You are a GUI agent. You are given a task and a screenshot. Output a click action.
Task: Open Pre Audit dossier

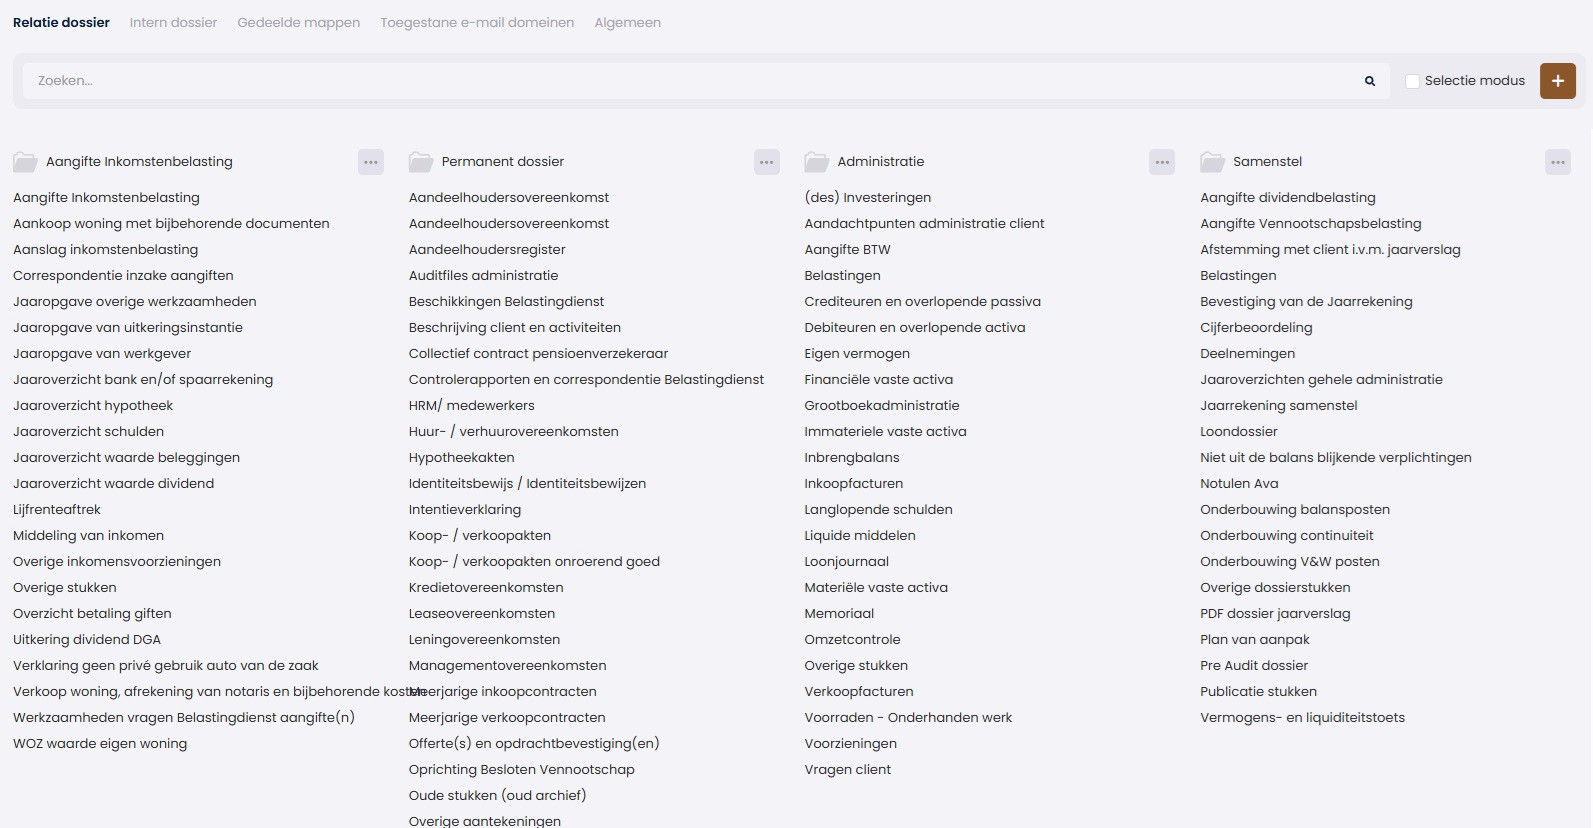1254,666
